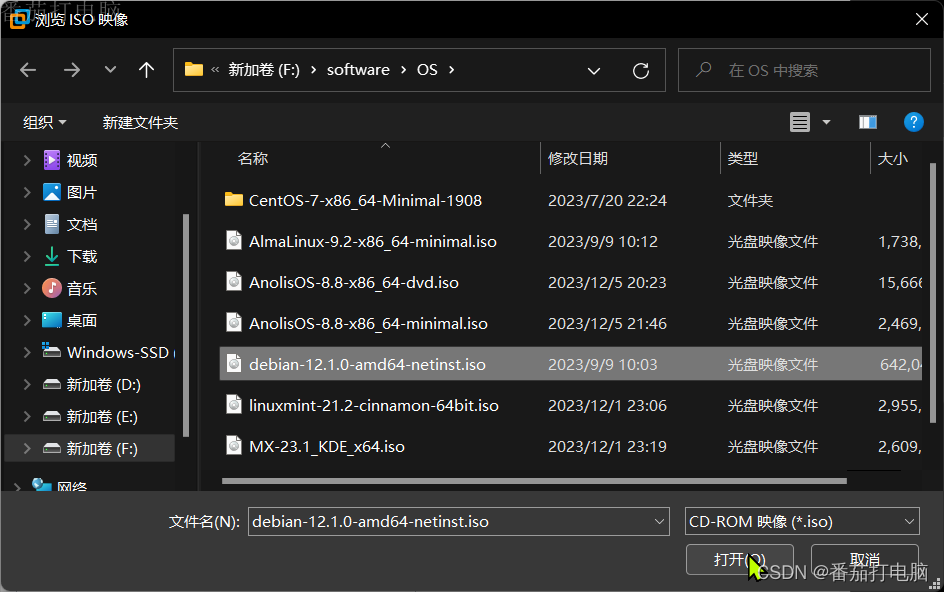944x592 pixels.
Task: Click the 文件夹 type cell
Action: 750,201
